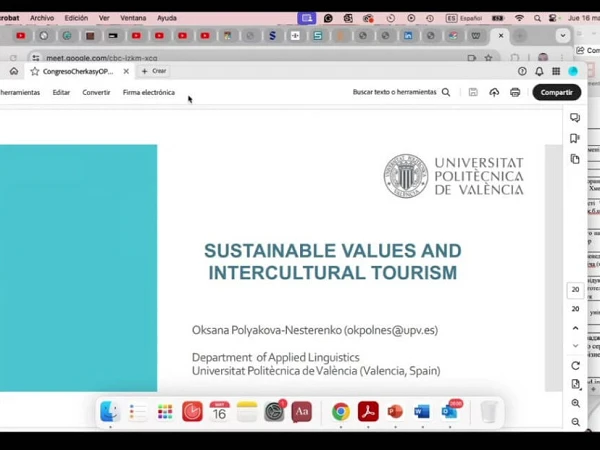Screen dimensions: 600x450
Task: Upload the document to cloud storage
Action: (x=494, y=92)
